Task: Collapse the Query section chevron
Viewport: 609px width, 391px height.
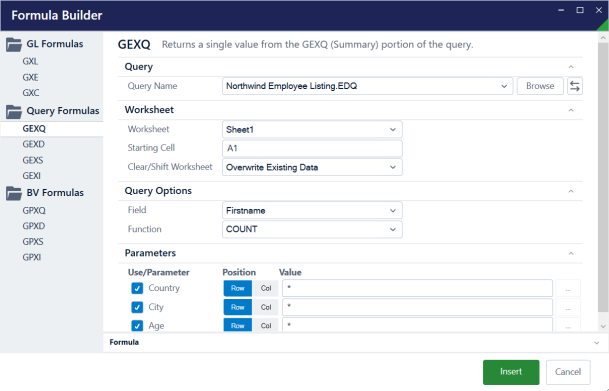Action: [x=571, y=67]
